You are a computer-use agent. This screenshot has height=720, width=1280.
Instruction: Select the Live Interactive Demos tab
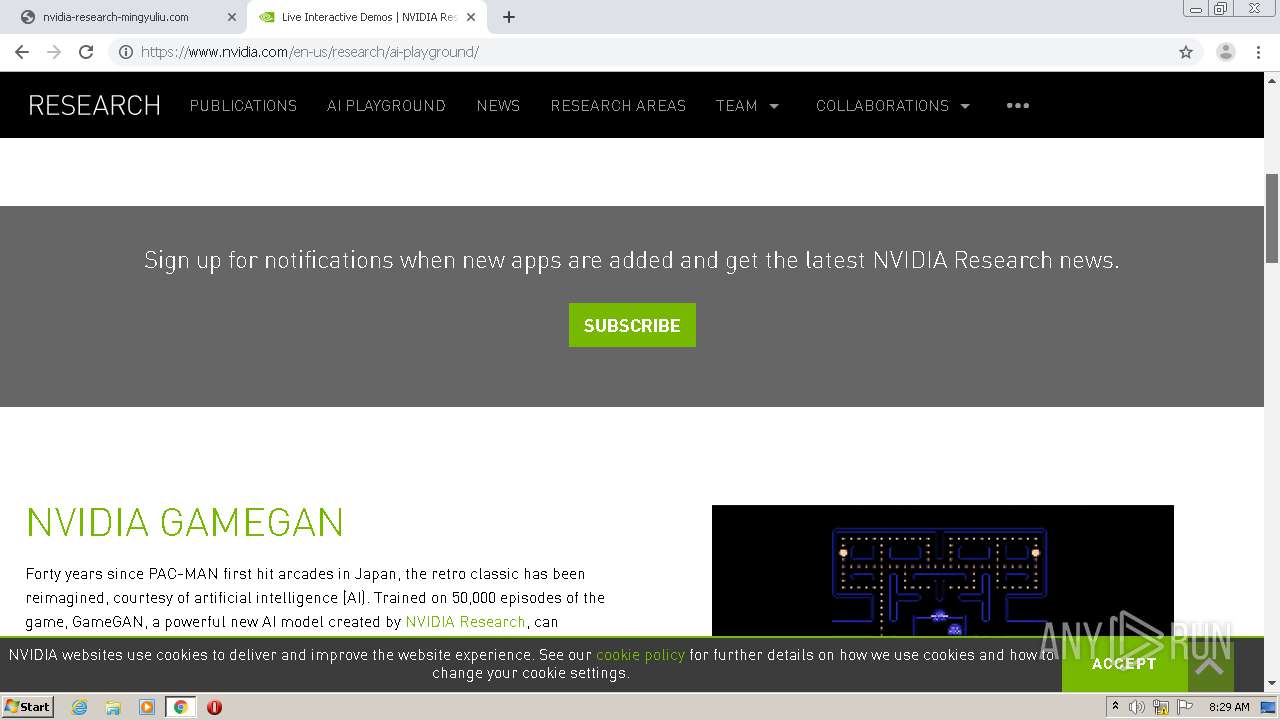point(368,17)
